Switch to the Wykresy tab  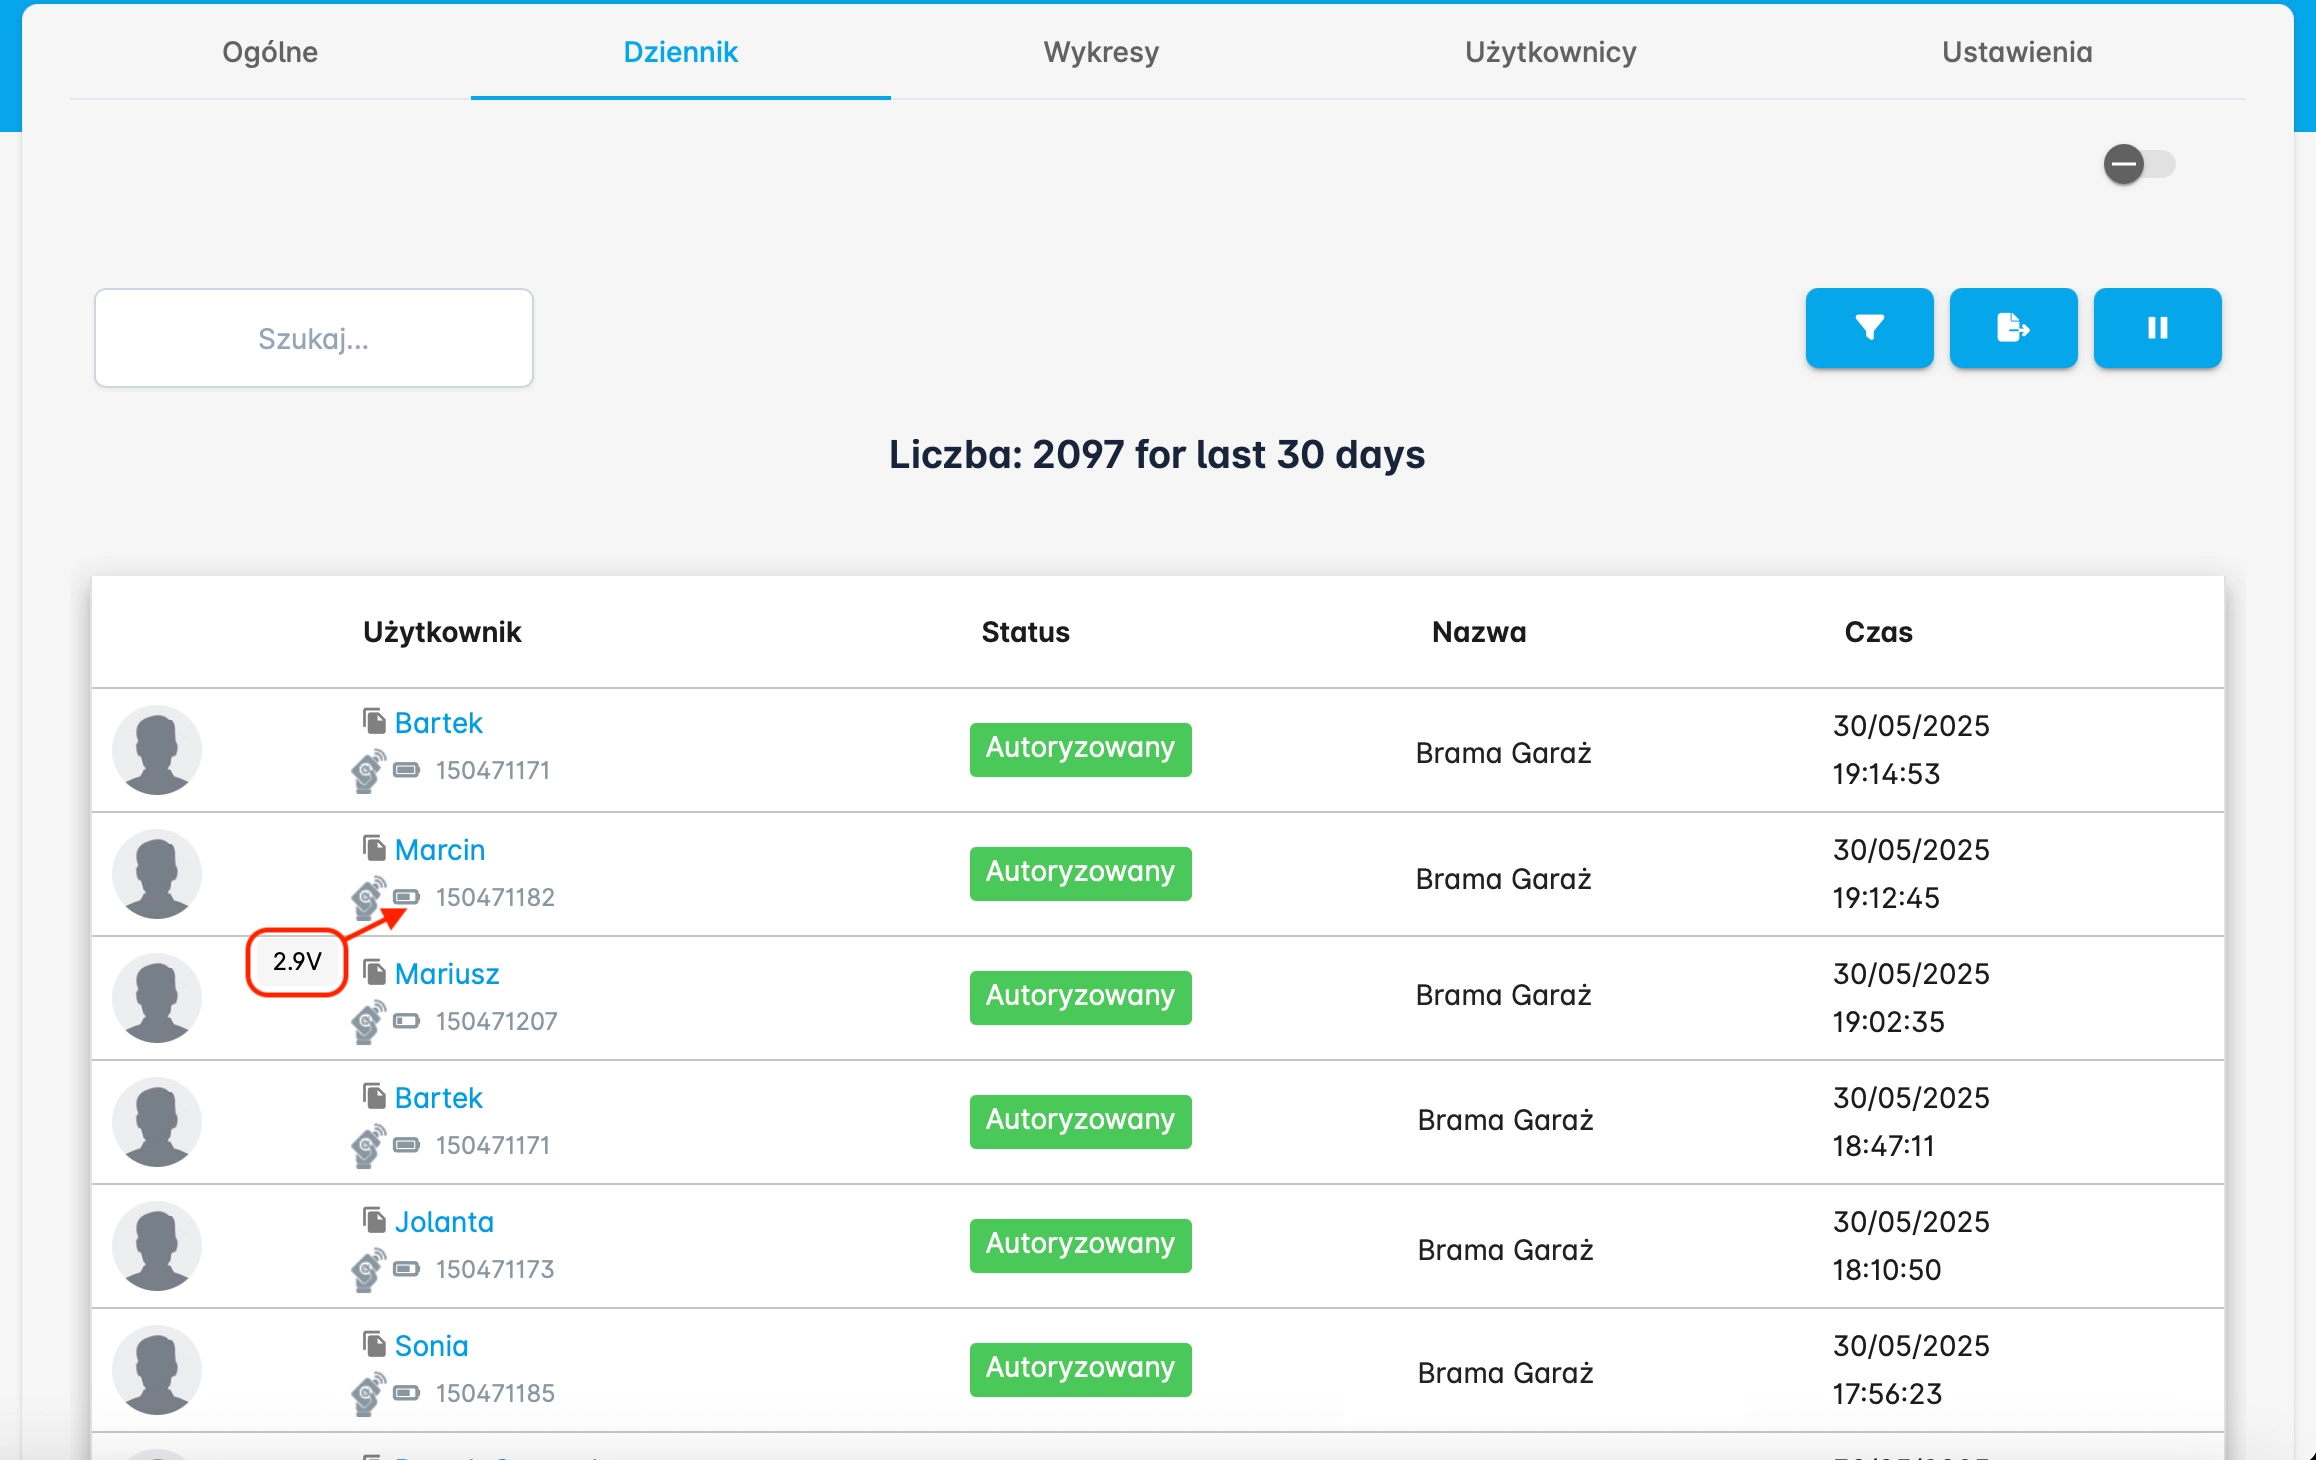(x=1101, y=52)
